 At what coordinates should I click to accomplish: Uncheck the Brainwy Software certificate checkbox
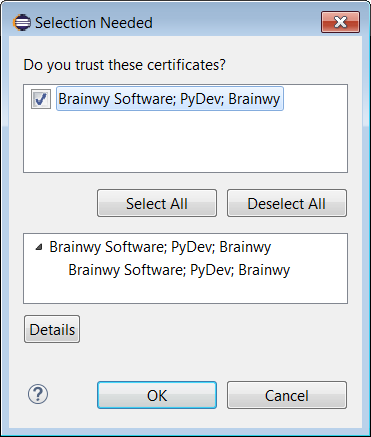coord(41,99)
